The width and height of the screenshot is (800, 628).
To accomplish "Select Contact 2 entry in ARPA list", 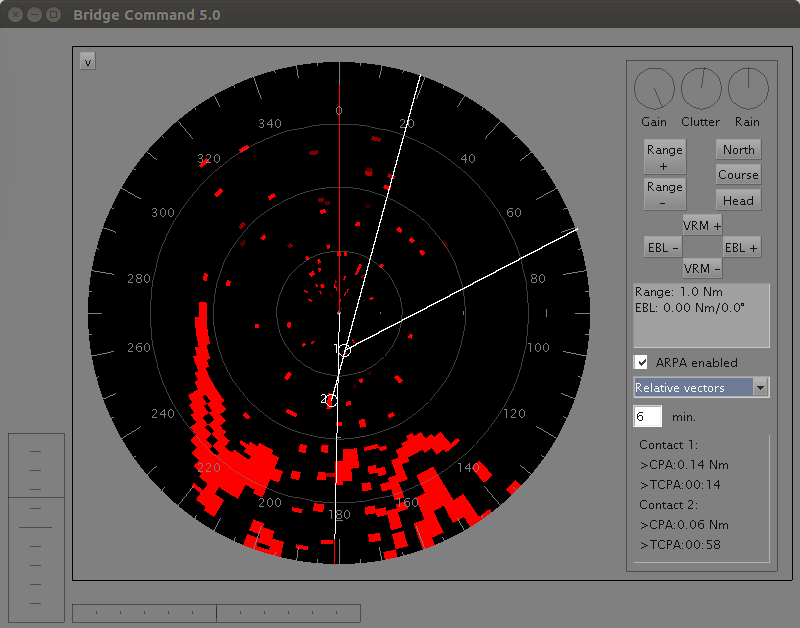I will [668, 505].
